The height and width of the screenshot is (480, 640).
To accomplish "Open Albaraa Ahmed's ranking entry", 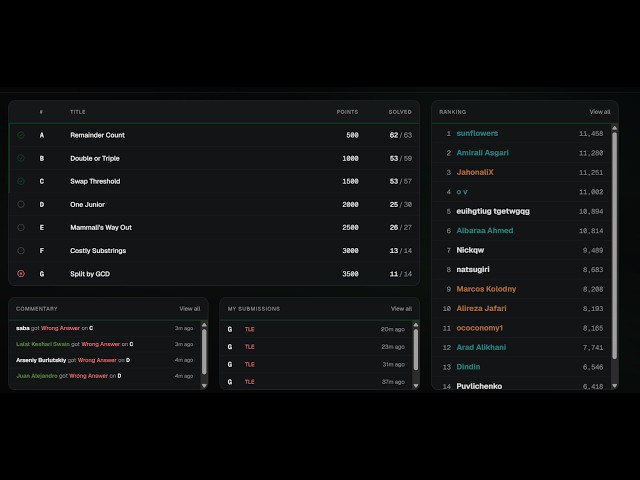I will [485, 231].
